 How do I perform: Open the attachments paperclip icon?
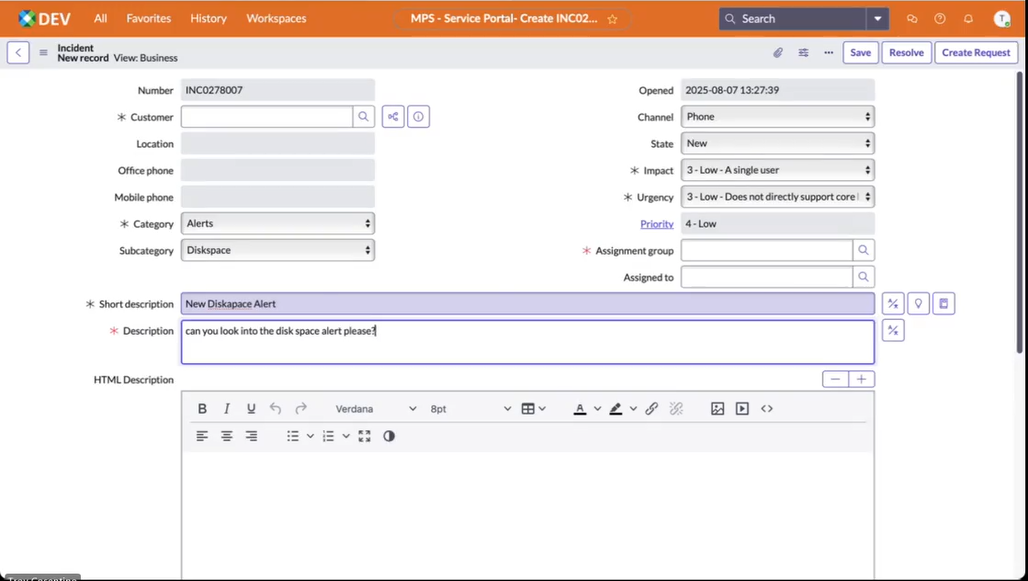(779, 52)
